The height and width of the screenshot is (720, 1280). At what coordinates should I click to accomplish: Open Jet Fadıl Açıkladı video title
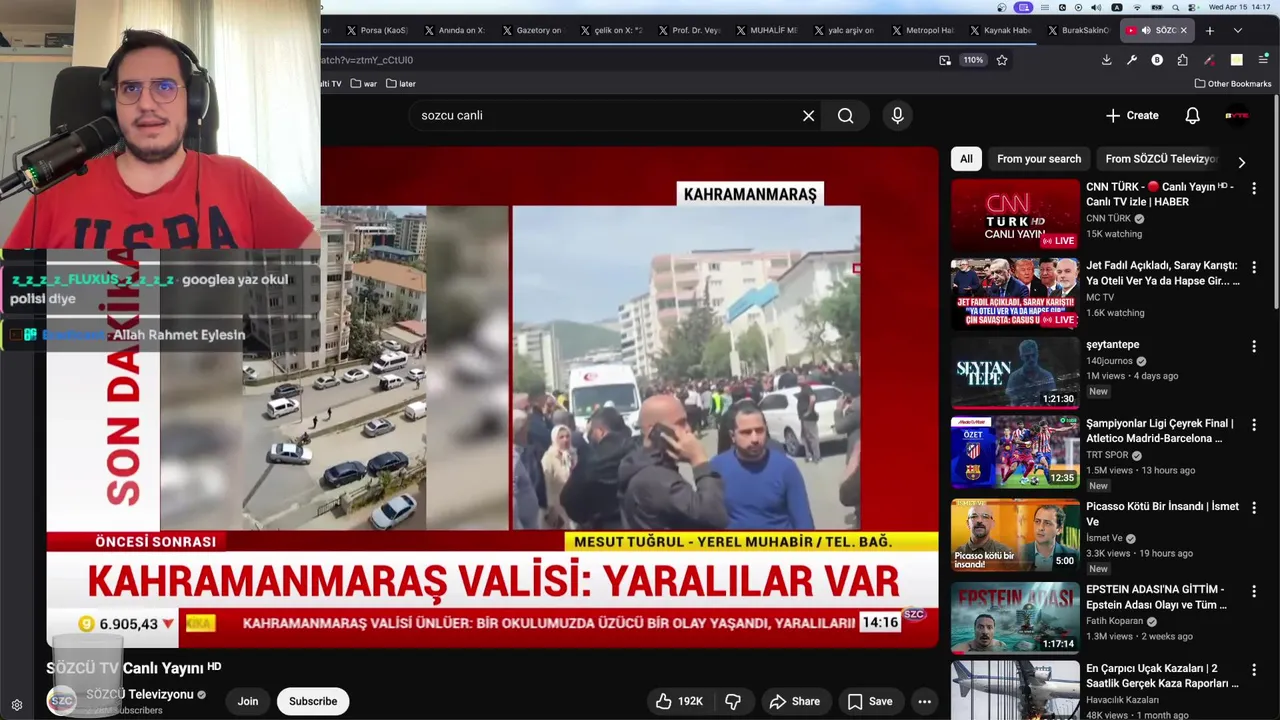point(1163,273)
